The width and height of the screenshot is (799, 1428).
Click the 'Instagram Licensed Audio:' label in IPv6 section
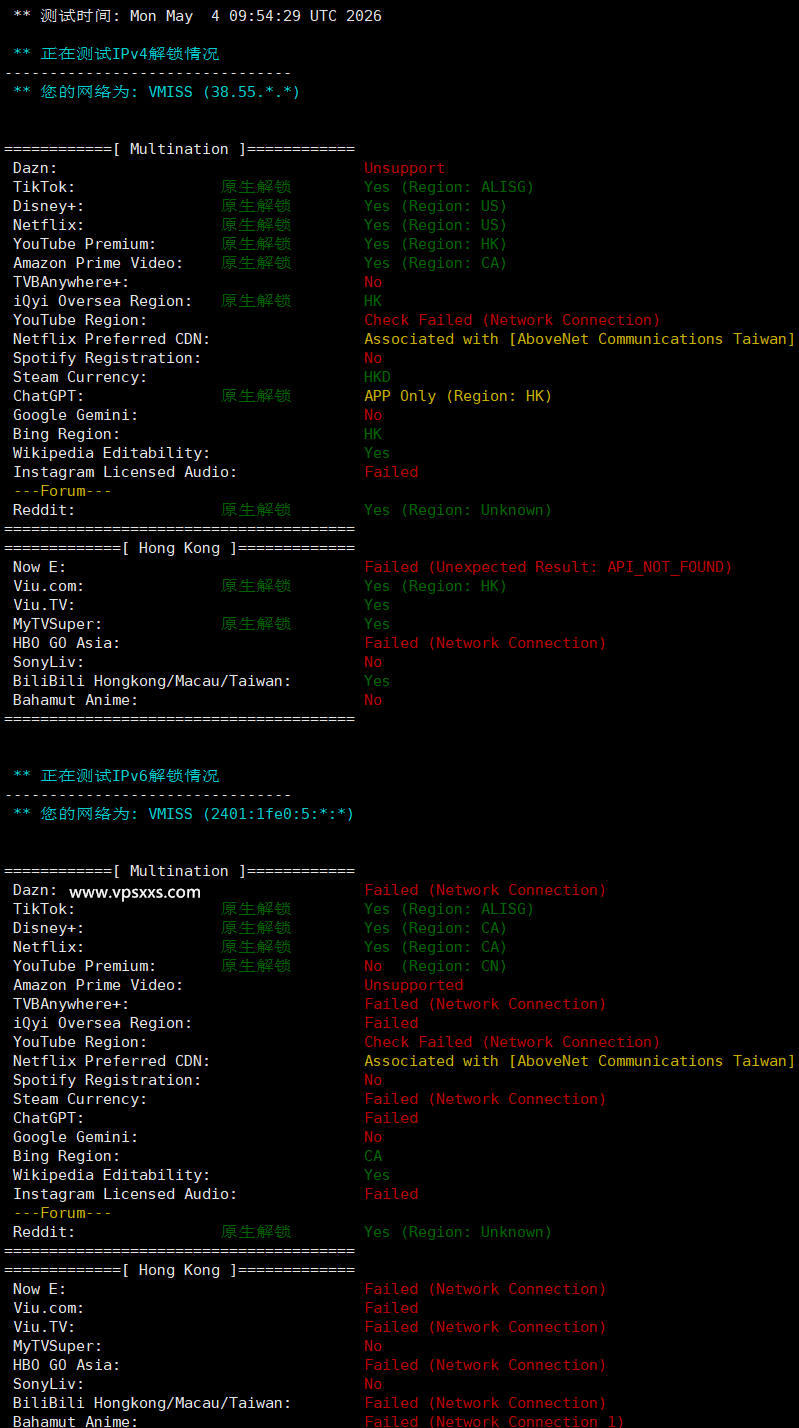coord(125,1194)
